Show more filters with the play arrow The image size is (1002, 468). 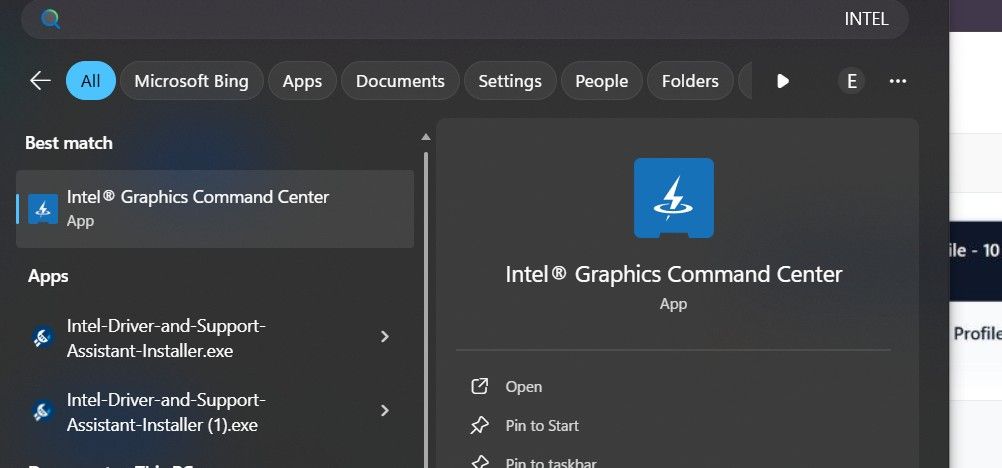click(783, 81)
